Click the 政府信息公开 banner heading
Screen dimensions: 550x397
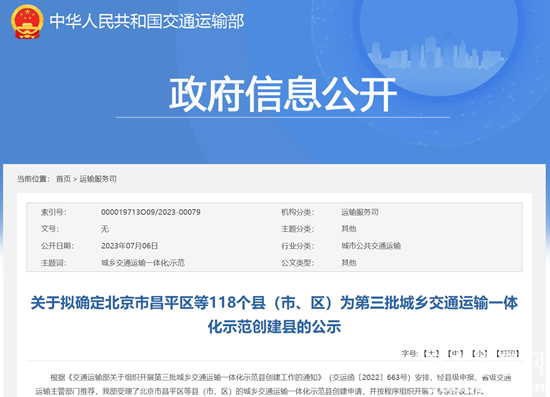coord(283,94)
